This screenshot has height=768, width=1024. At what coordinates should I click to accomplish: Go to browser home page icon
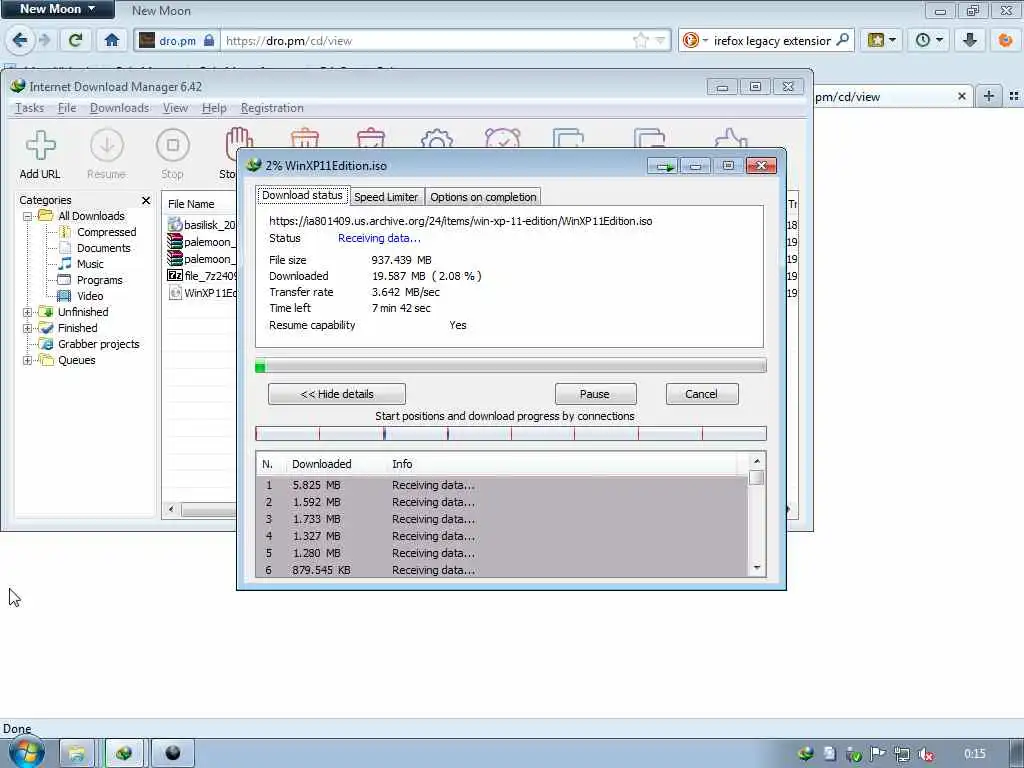point(112,40)
